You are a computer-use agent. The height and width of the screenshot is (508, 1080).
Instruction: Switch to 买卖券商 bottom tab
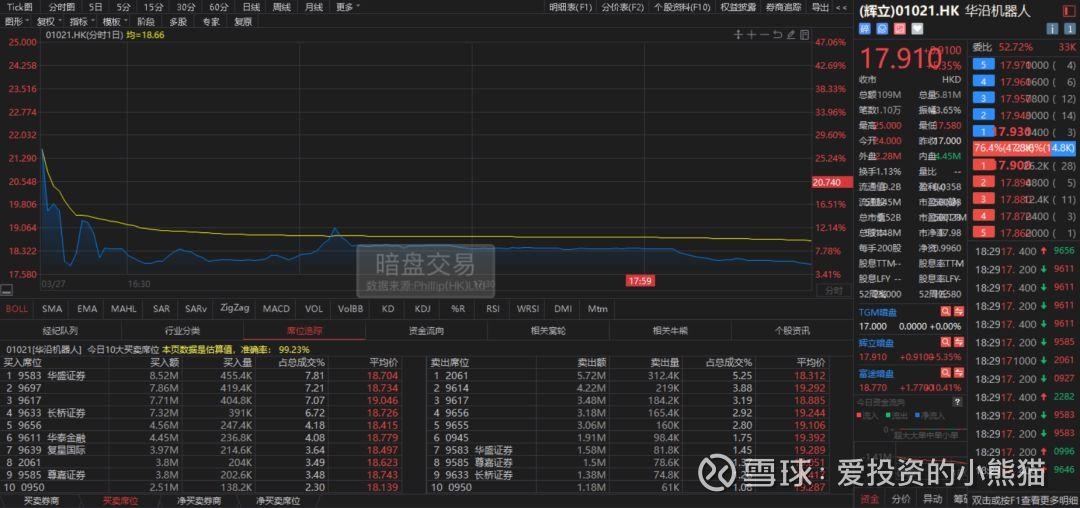41,501
